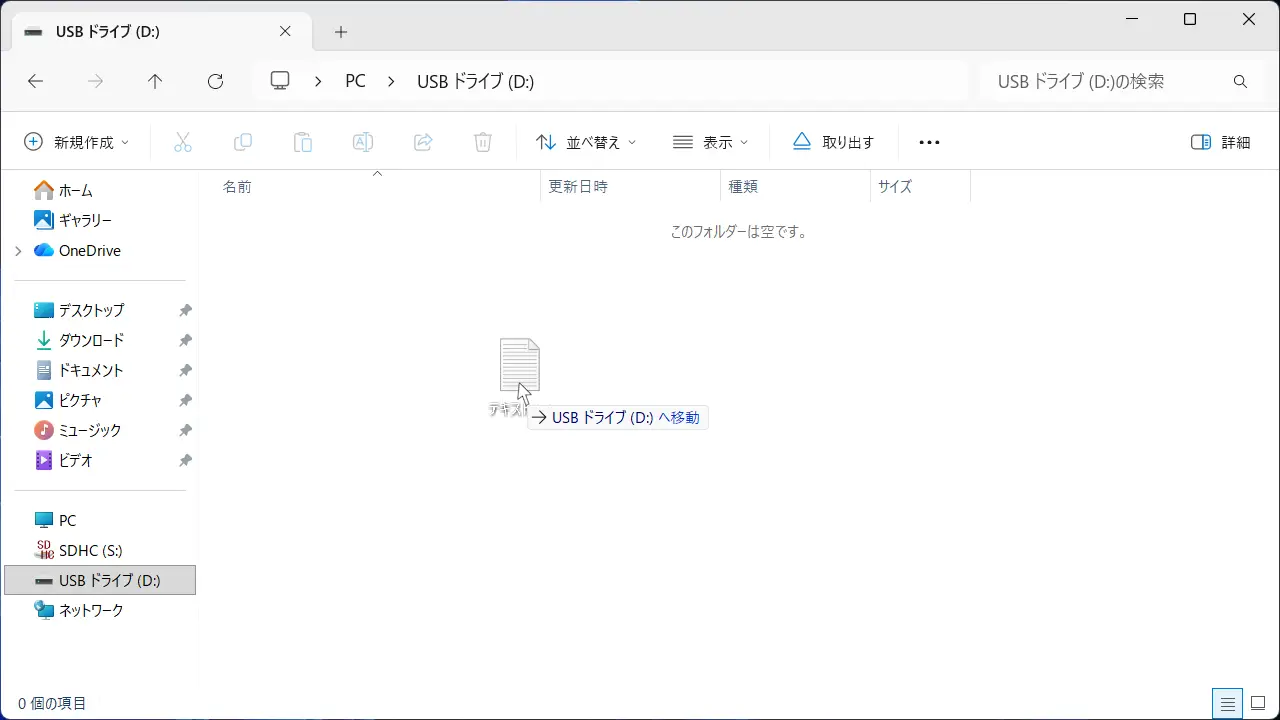This screenshot has height=720, width=1280.
Task: Open a new Explorer tab with the plus button
Action: click(x=340, y=31)
